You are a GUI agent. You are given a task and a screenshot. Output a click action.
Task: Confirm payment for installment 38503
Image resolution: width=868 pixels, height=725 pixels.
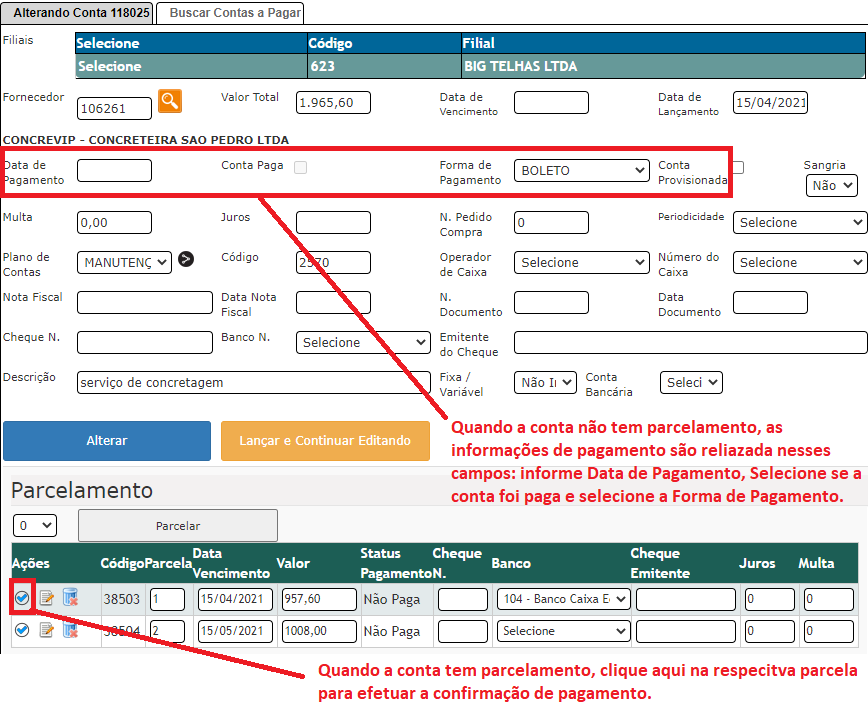point(22,598)
